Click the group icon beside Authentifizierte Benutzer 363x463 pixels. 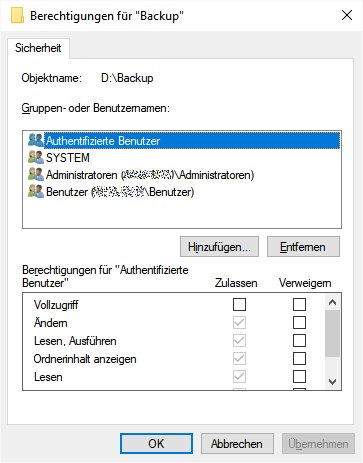[x=36, y=140]
